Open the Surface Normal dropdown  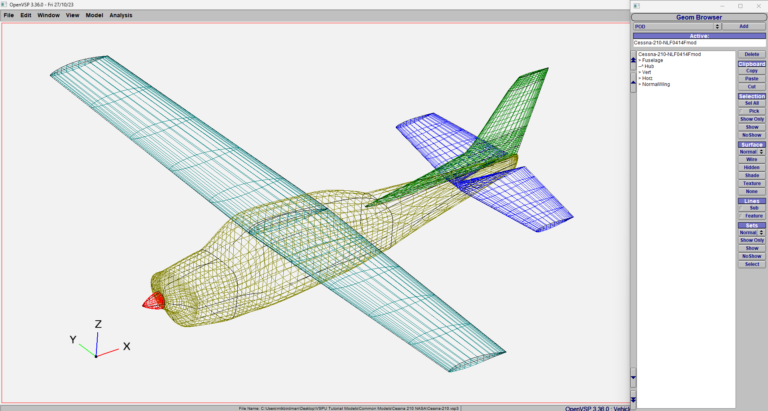point(751,151)
